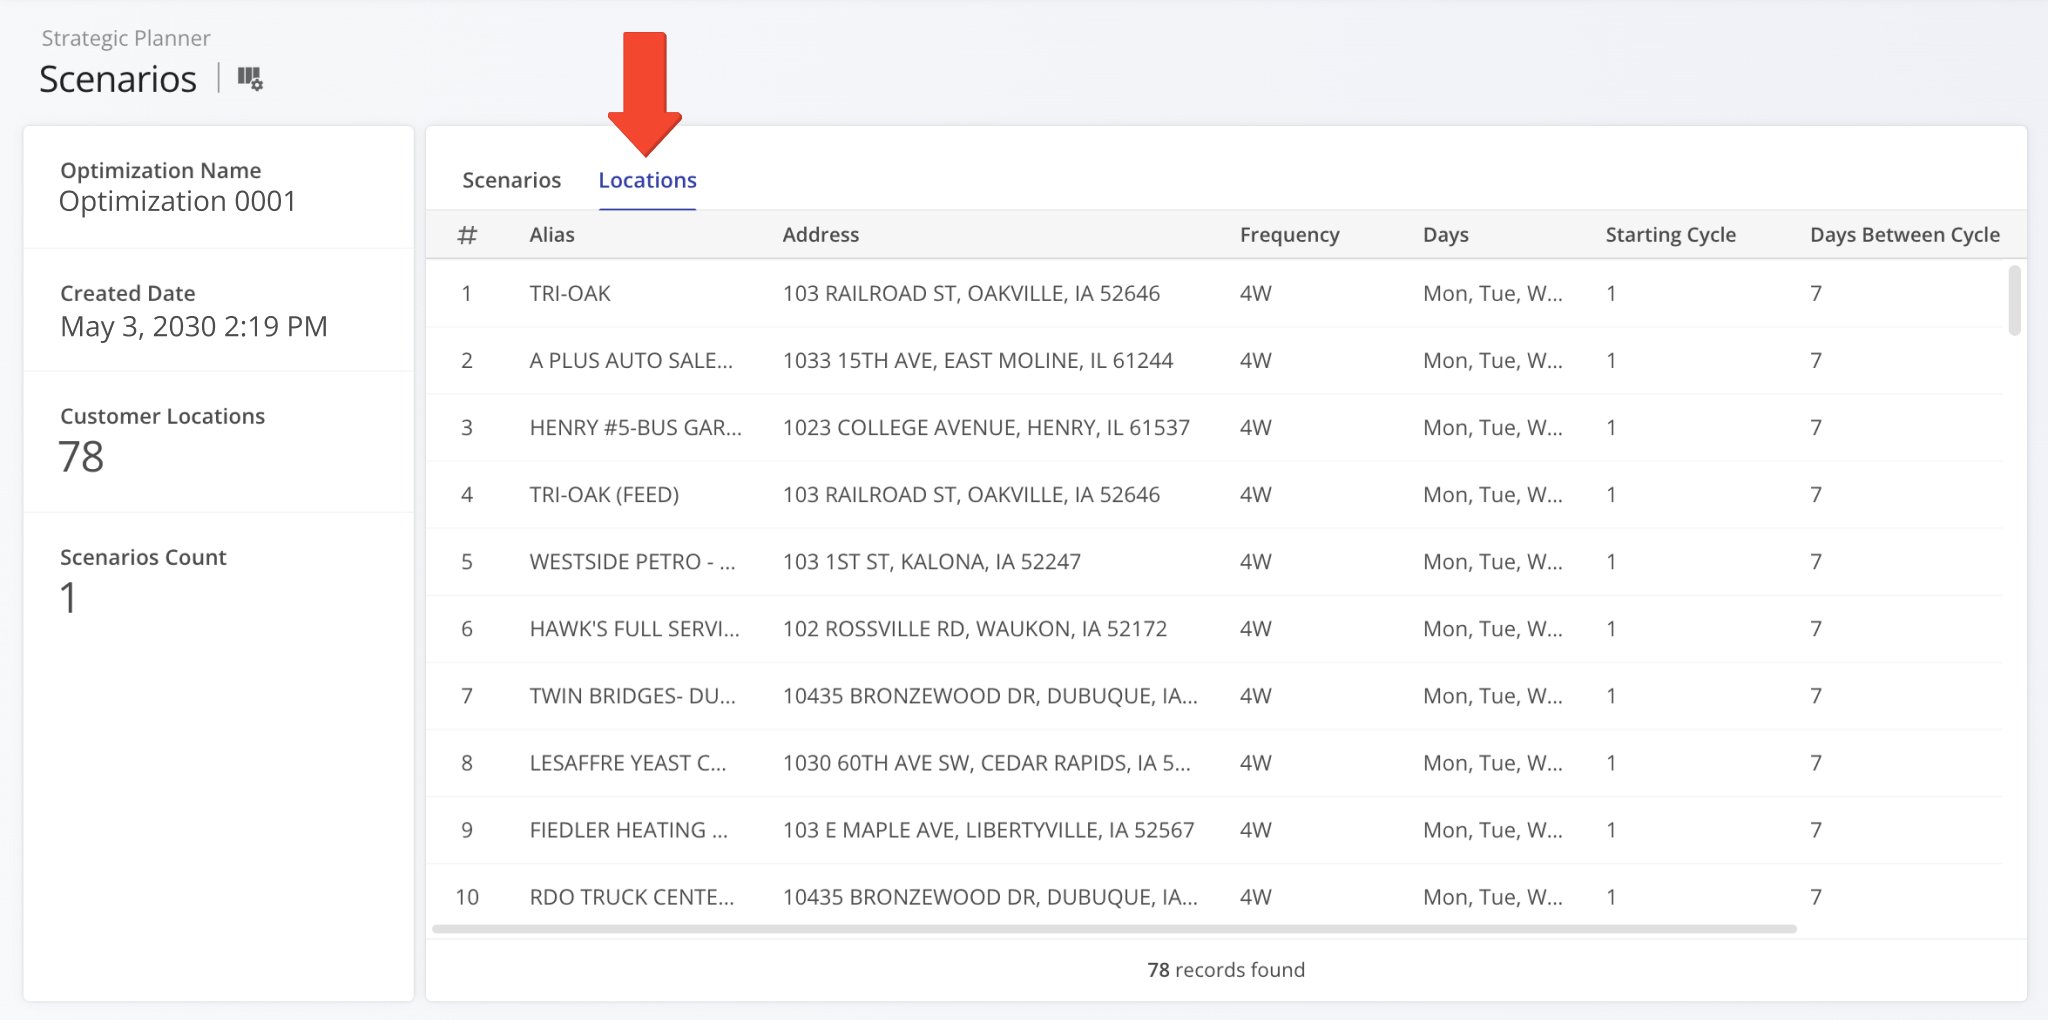Viewport: 2048px width, 1020px height.
Task: Click the Days cell in the WESTSIDE PETRO row
Action: (1492, 561)
